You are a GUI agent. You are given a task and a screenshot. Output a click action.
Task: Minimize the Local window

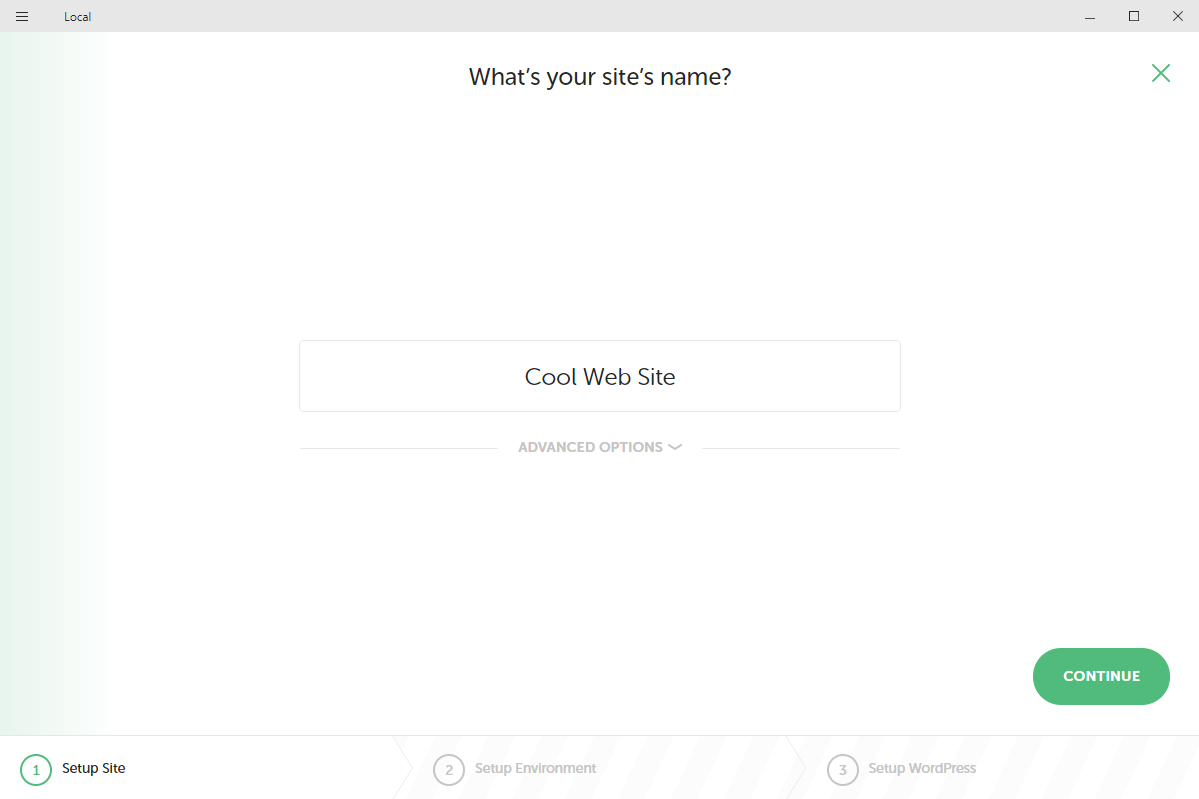(x=1089, y=16)
